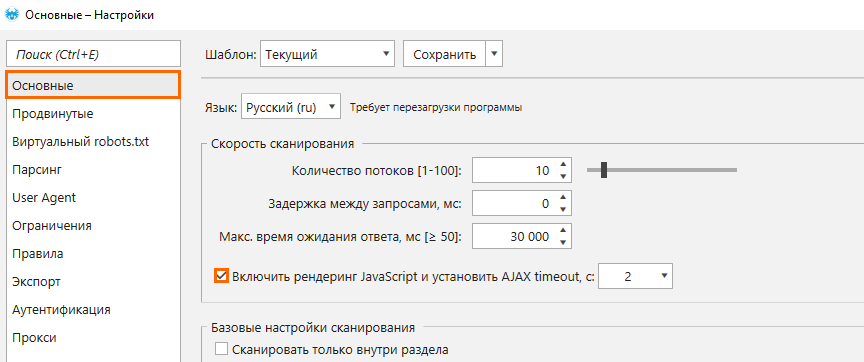Decrease Количество потоков with down arrow

point(563,177)
